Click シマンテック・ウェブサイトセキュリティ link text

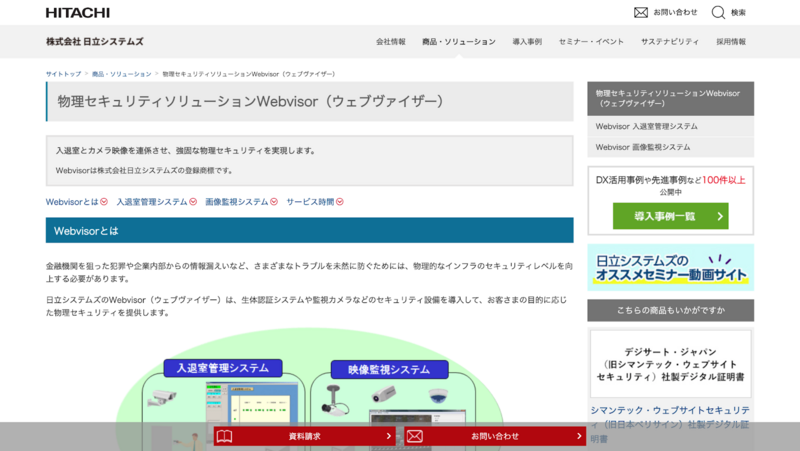pyautogui.click(x=670, y=424)
